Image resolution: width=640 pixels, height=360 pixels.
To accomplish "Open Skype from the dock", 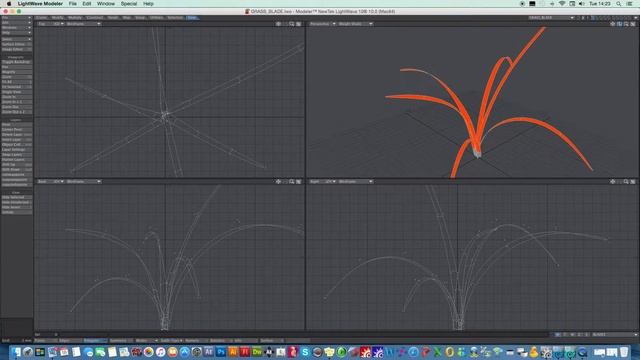I will tap(305, 352).
